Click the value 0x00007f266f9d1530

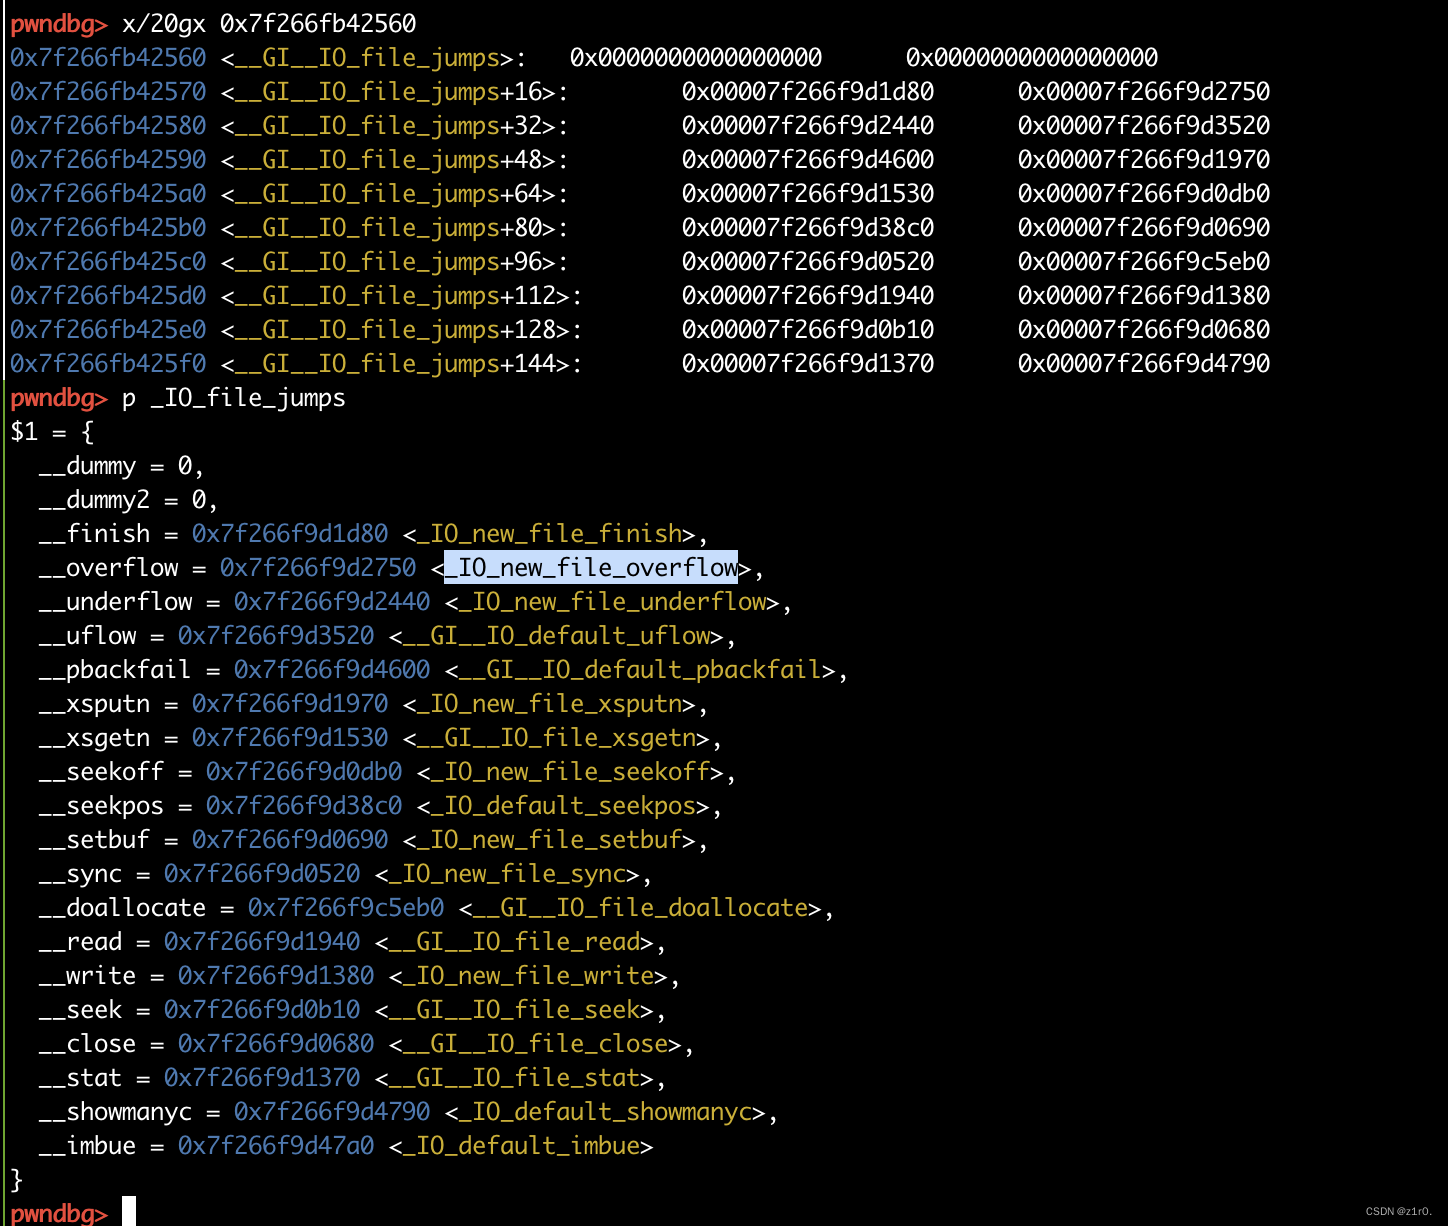[808, 193]
